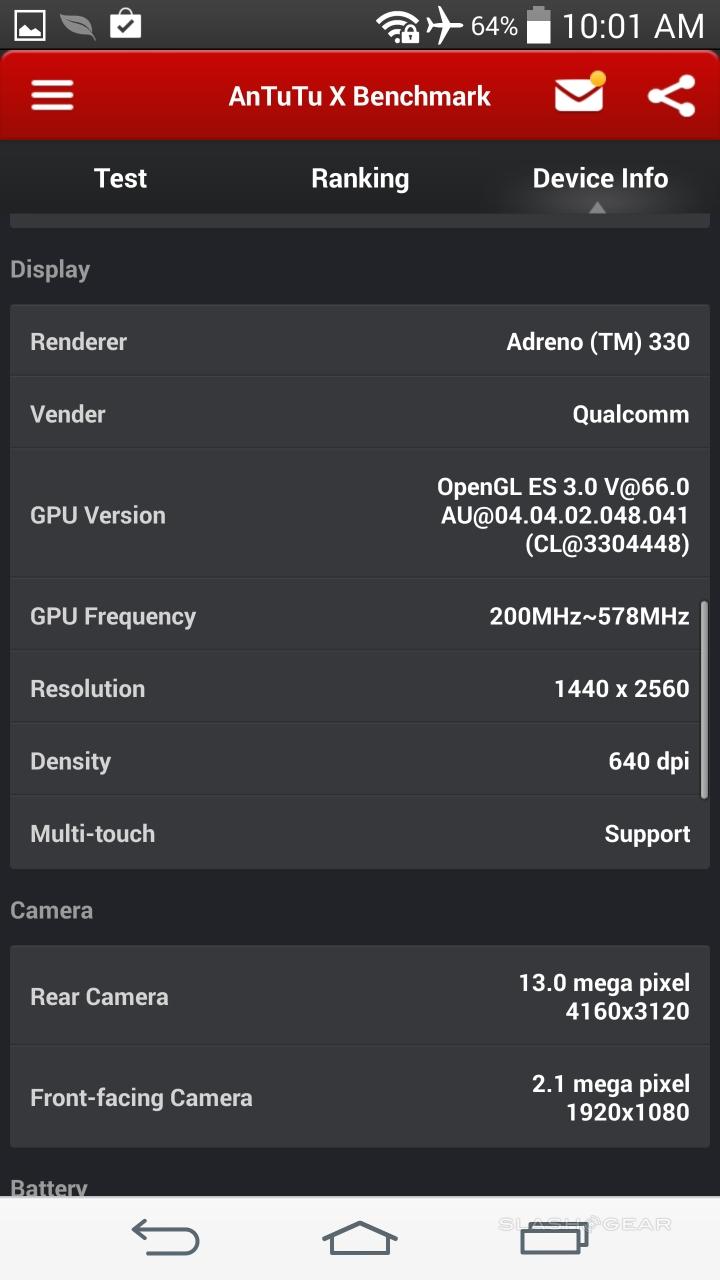The height and width of the screenshot is (1280, 720).
Task: Tap the Renderer row
Action: click(x=360, y=342)
